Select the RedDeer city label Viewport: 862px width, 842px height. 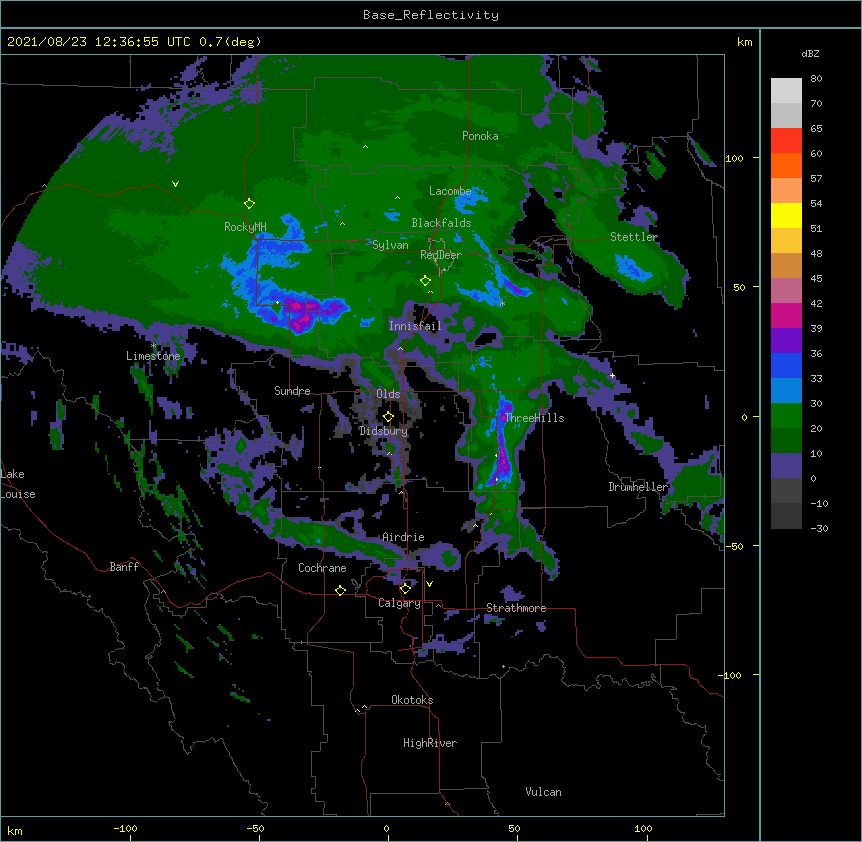(441, 255)
